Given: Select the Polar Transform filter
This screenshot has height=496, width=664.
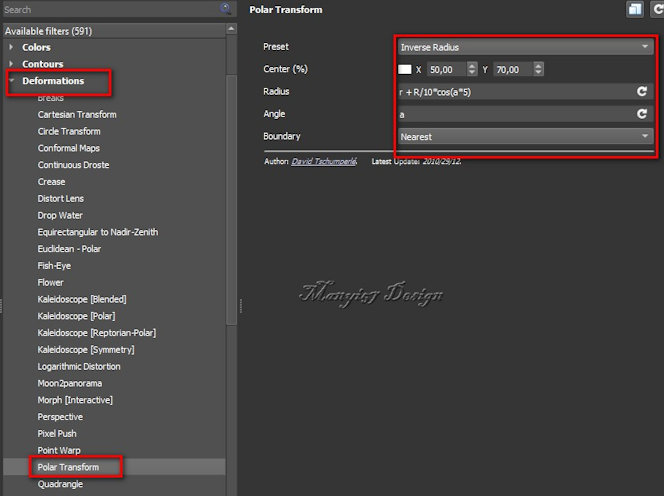Looking at the screenshot, I should (68, 467).
